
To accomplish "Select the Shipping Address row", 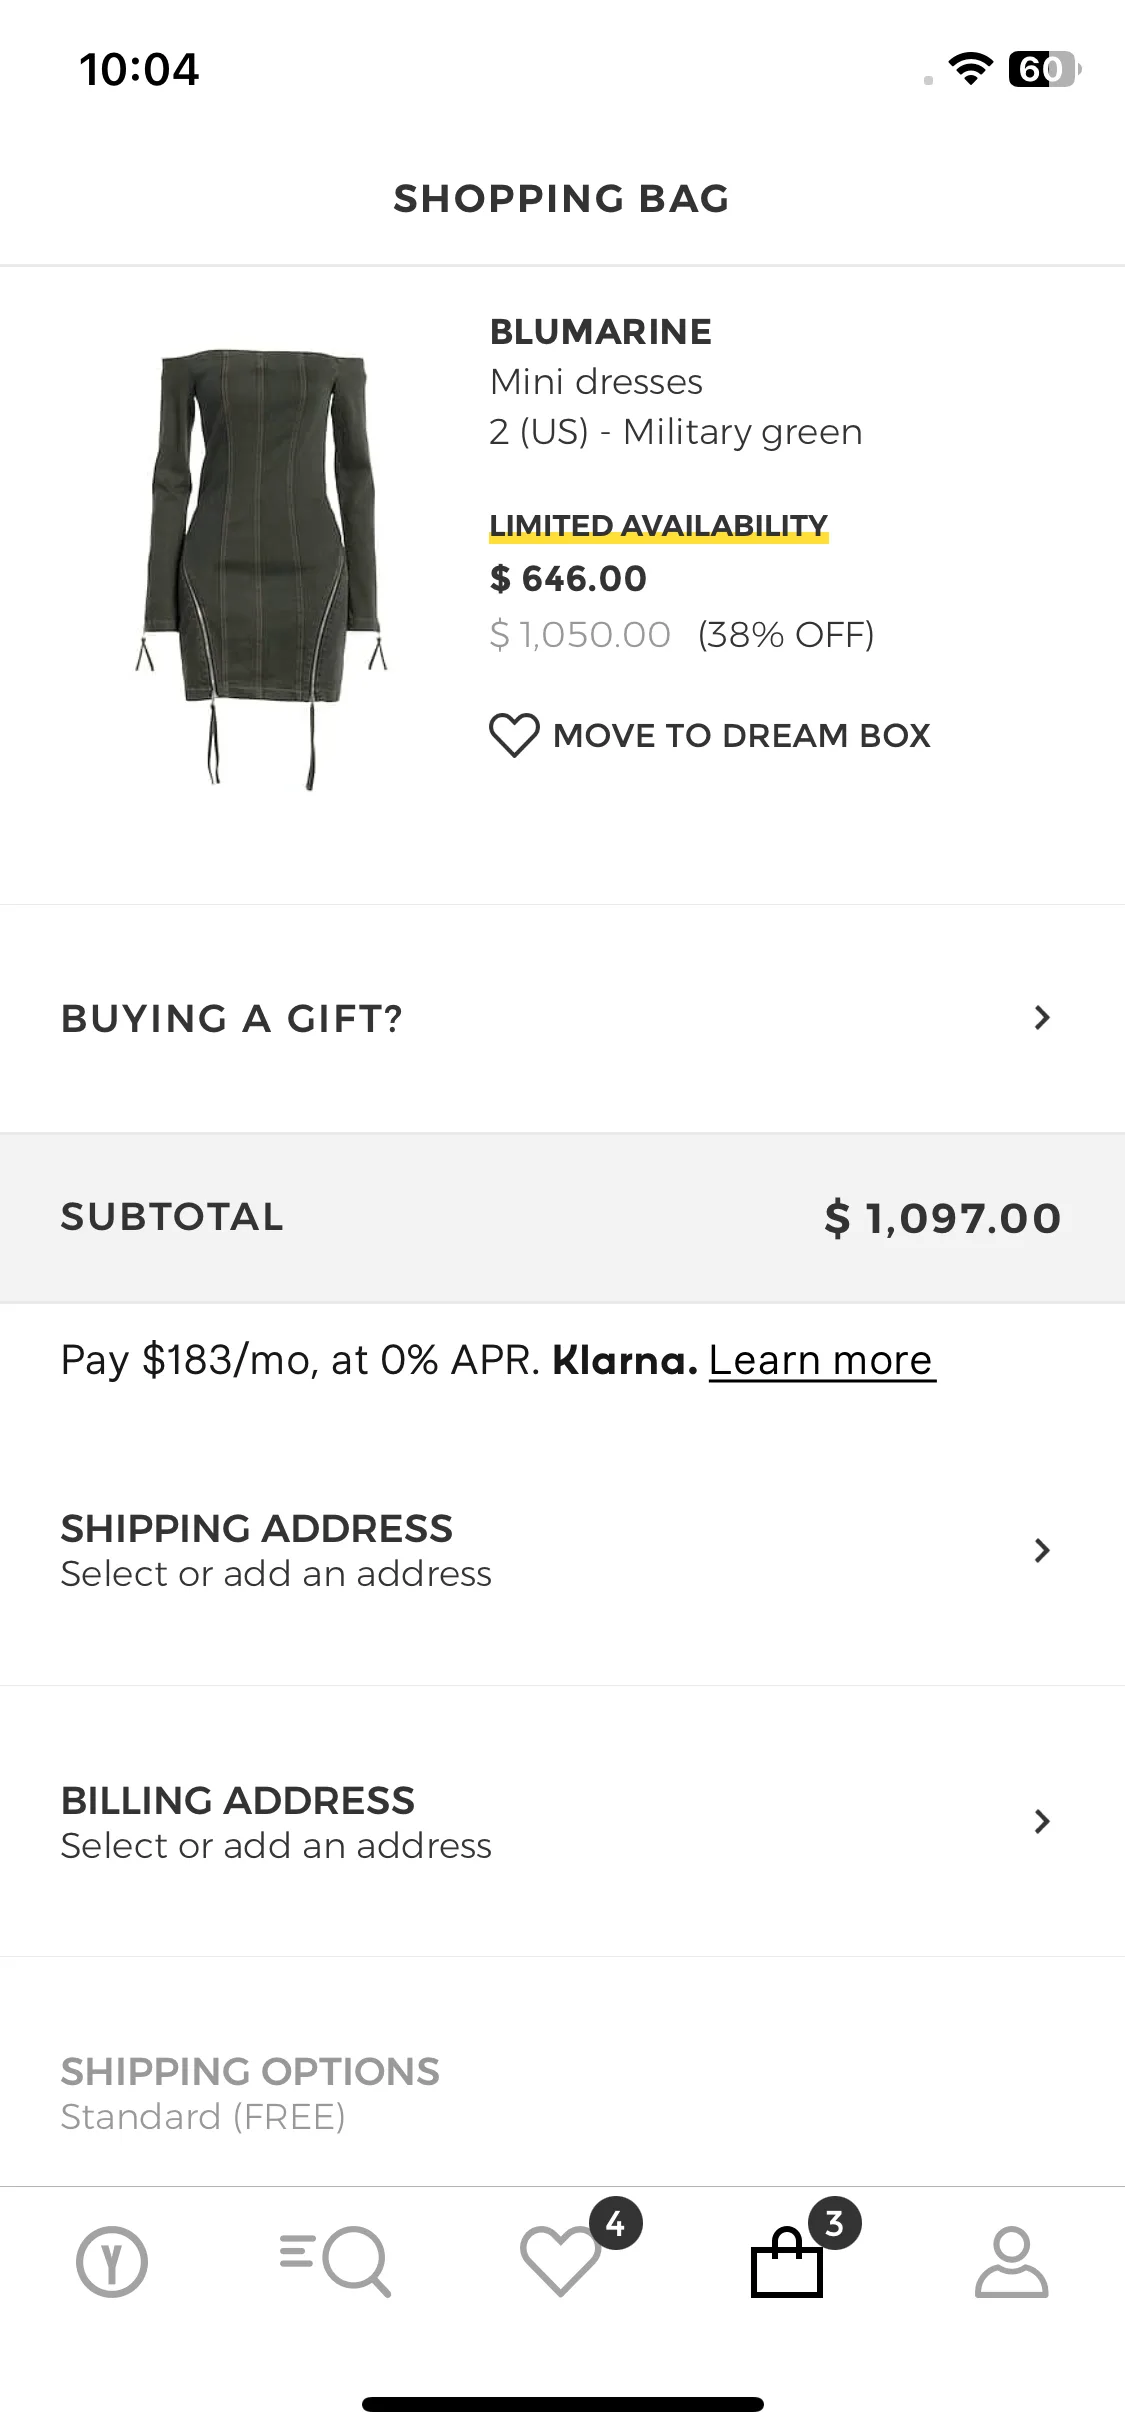I will coord(562,1550).
